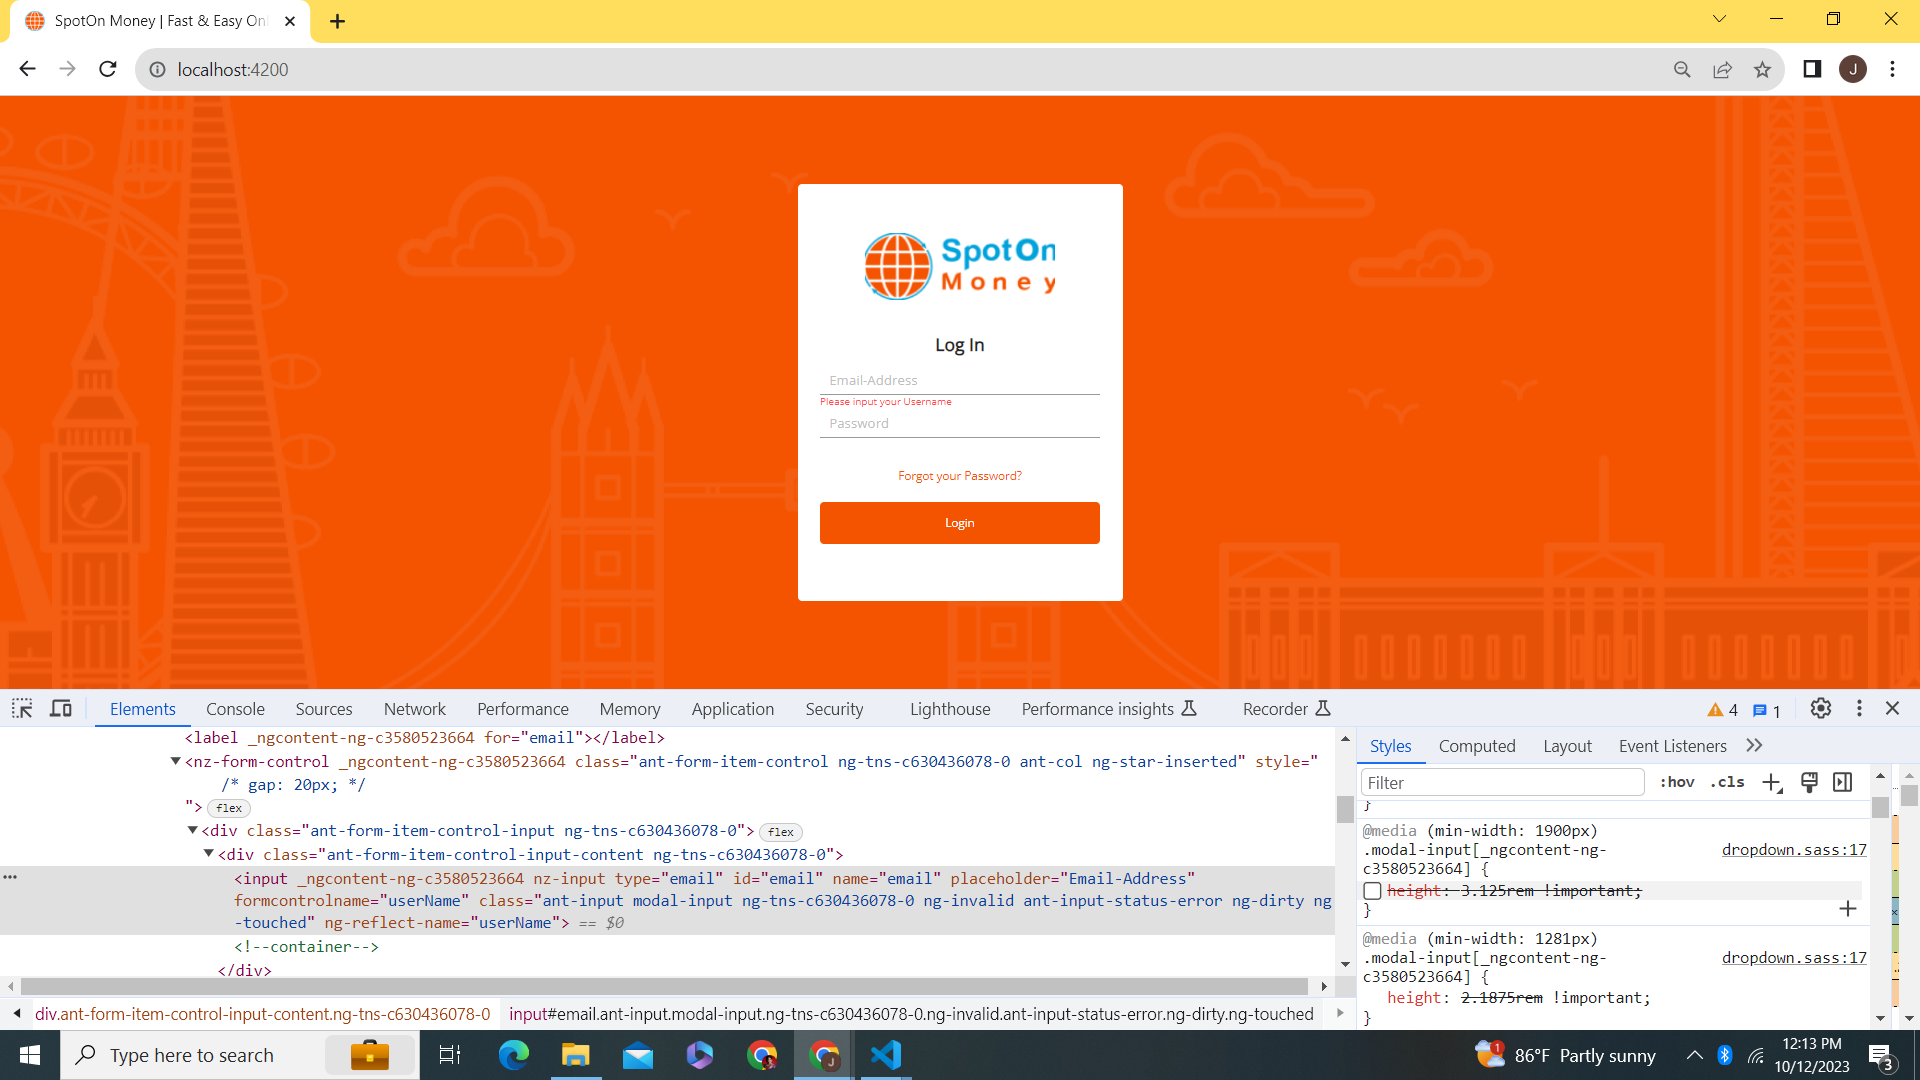
Task: Toggle the device toolbar
Action: click(61, 709)
